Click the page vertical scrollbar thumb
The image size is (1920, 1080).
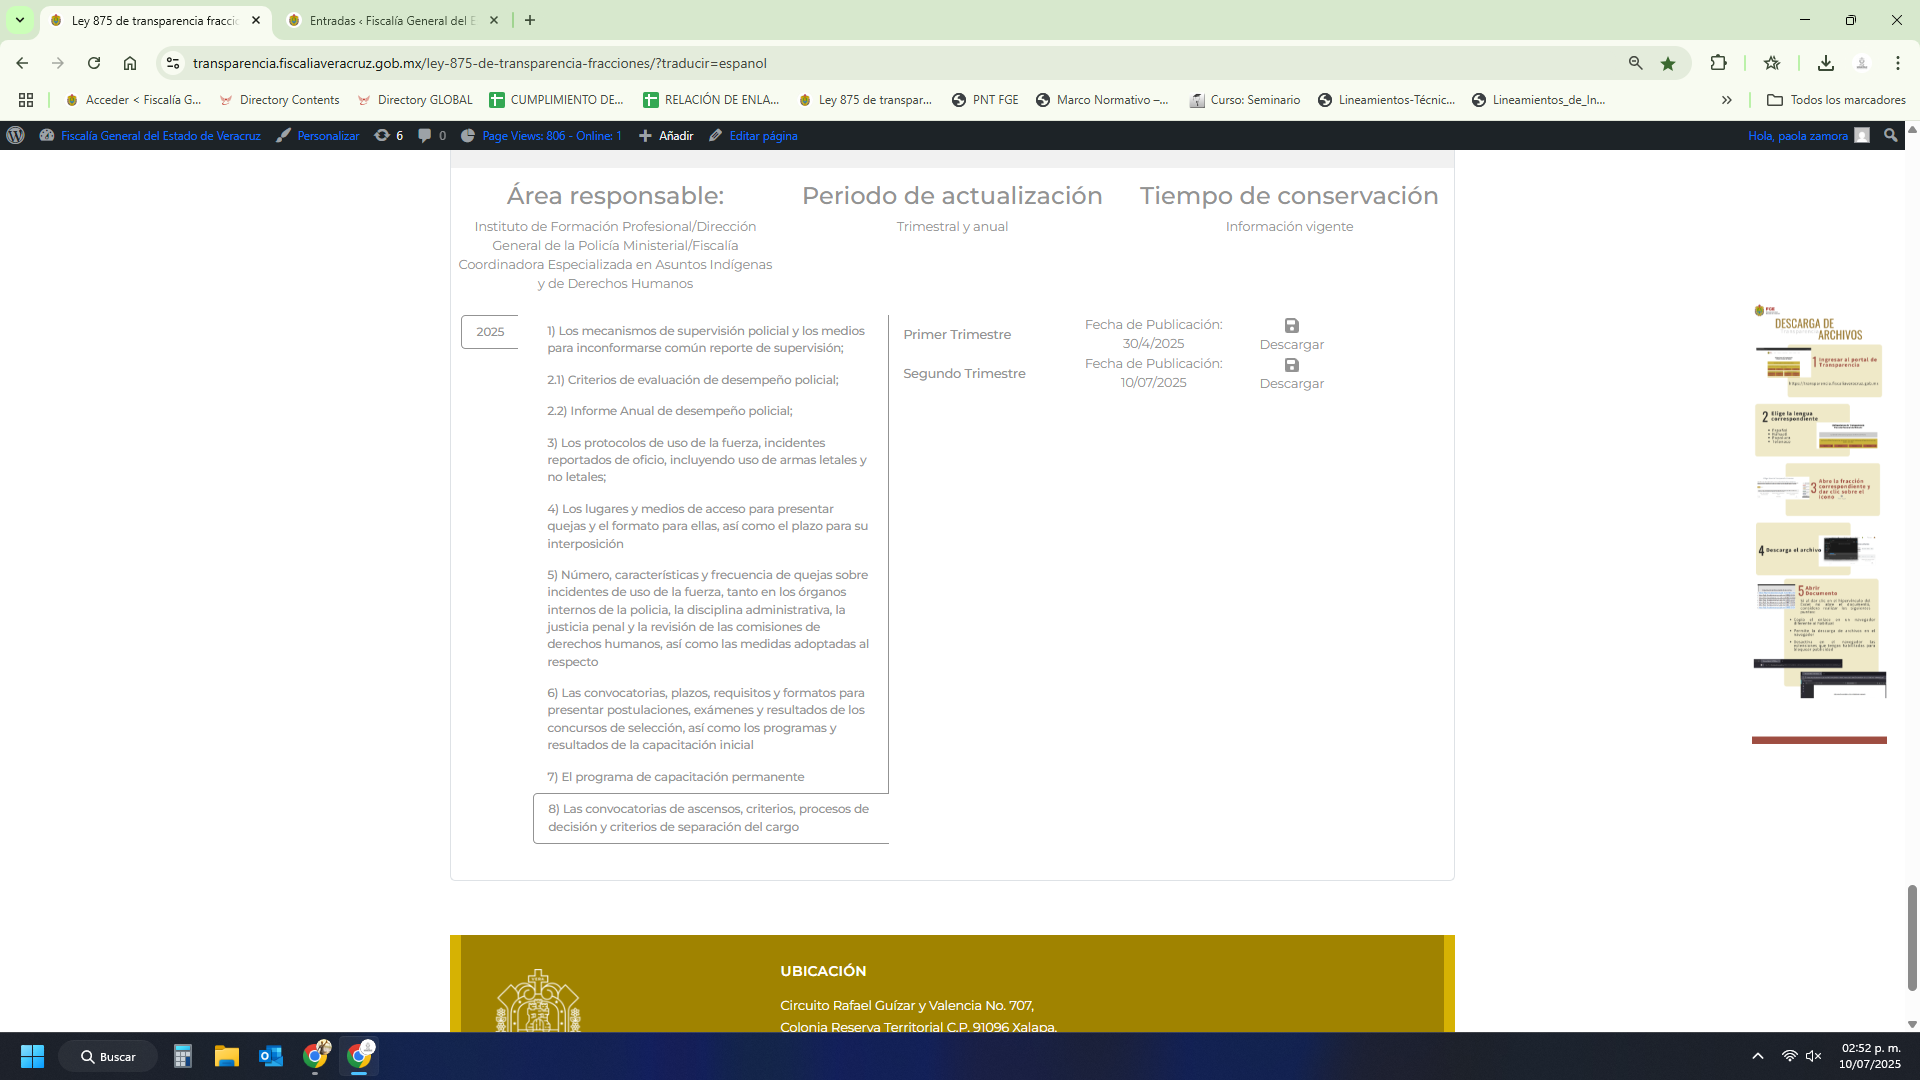point(1911,936)
